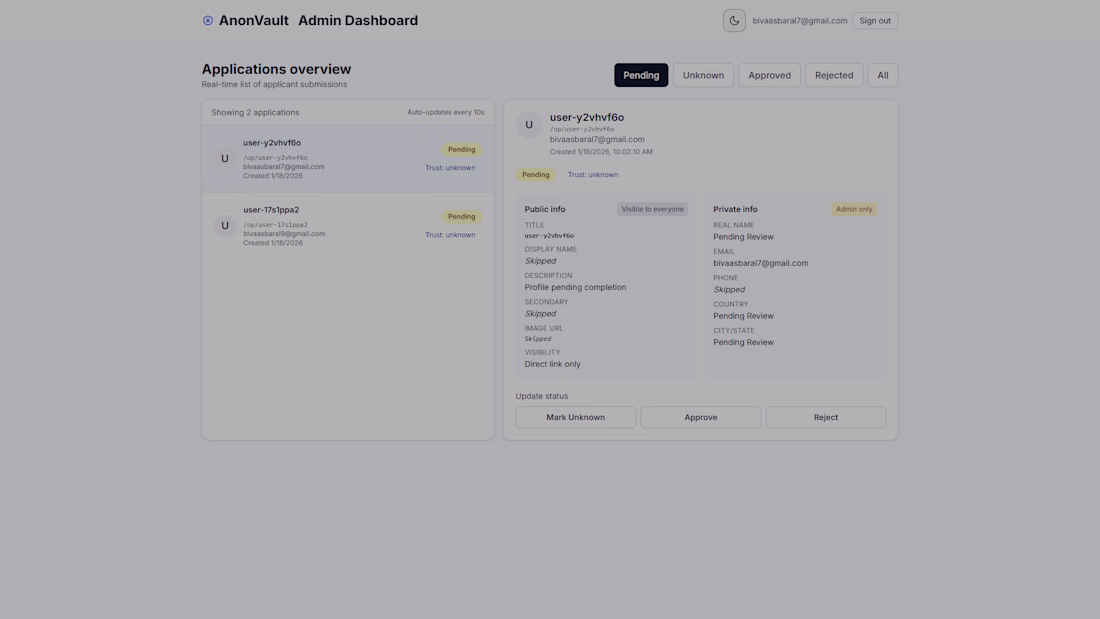Click the Real Name Pending Review value
This screenshot has height=619, width=1100.
743,237
